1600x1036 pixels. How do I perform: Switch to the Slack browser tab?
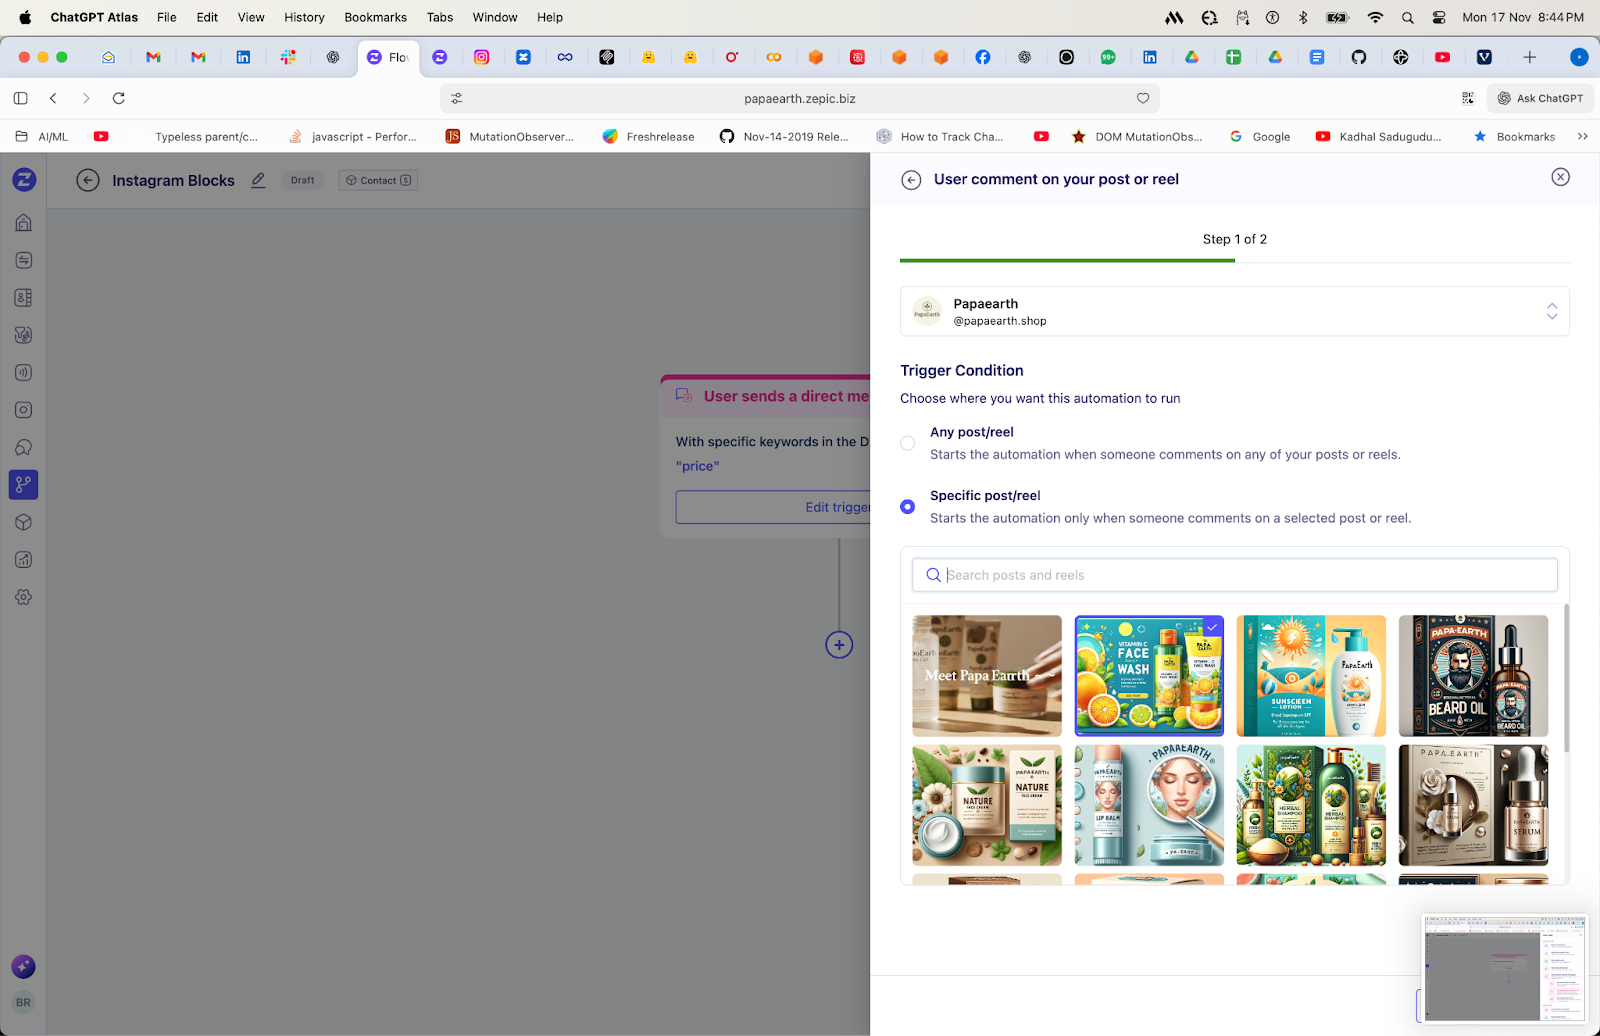288,57
